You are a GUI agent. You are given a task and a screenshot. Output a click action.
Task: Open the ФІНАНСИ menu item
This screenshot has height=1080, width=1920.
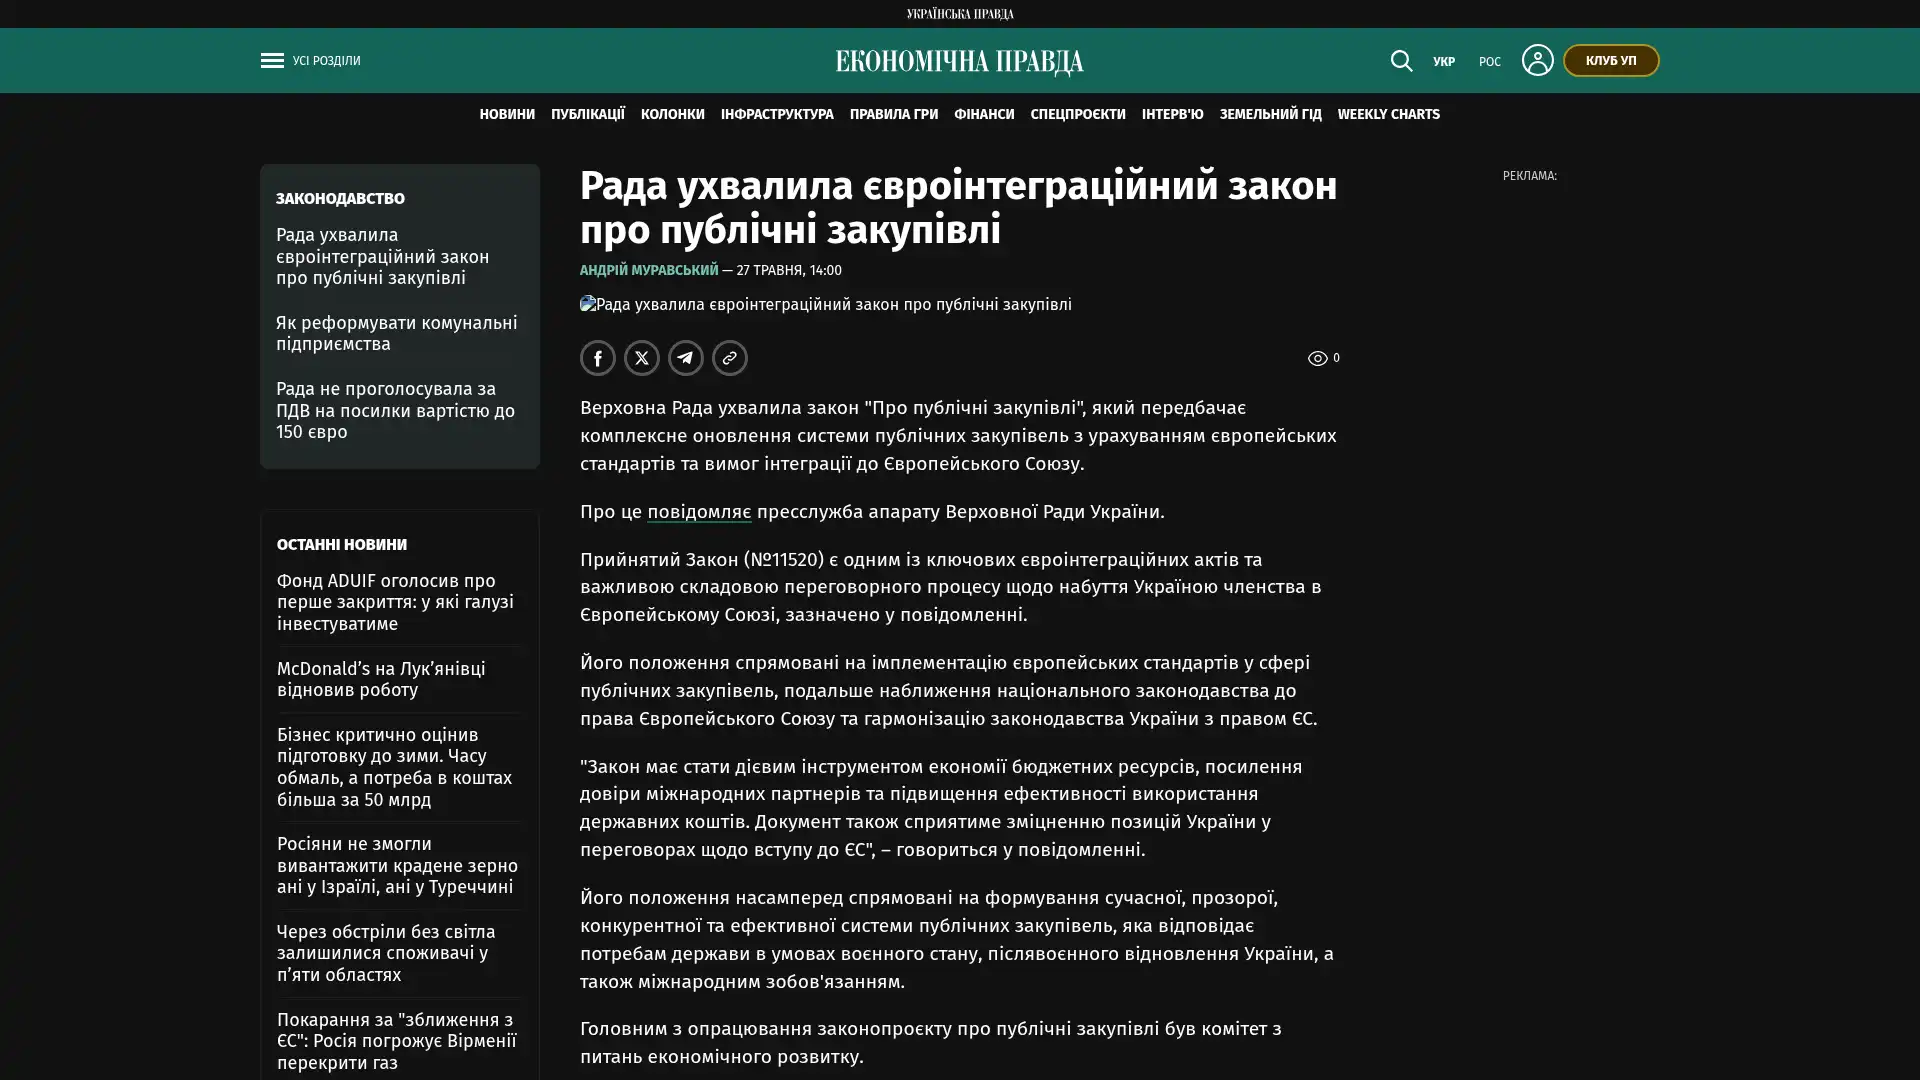coord(984,114)
